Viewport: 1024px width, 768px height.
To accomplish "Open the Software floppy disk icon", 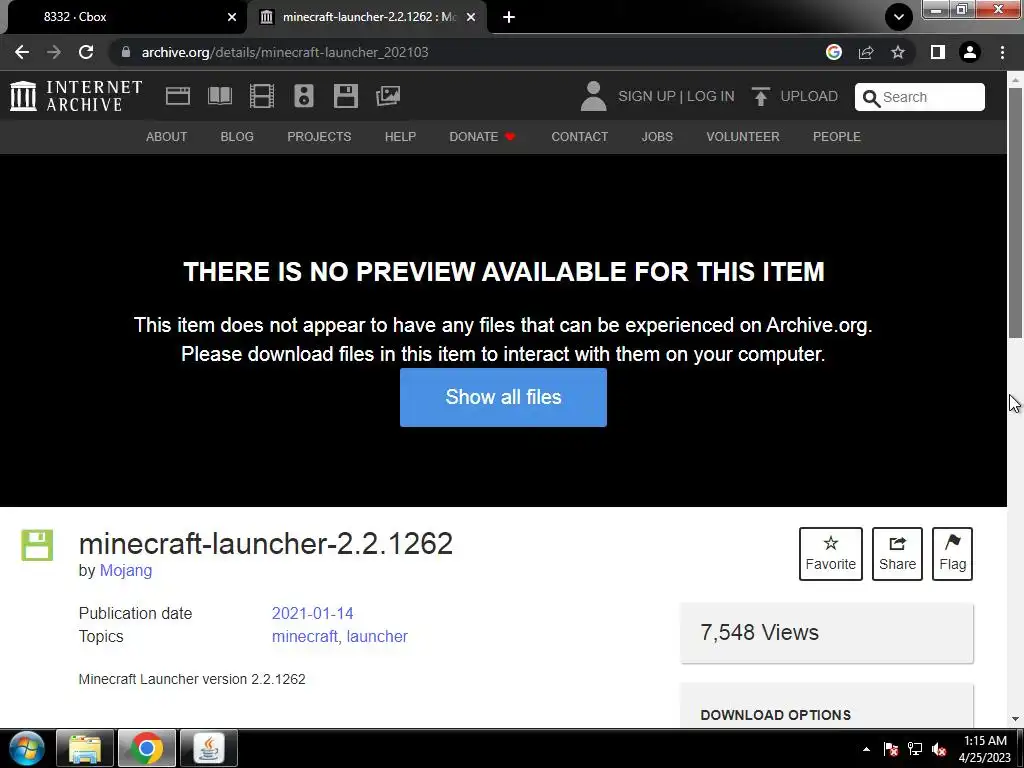I will point(345,96).
